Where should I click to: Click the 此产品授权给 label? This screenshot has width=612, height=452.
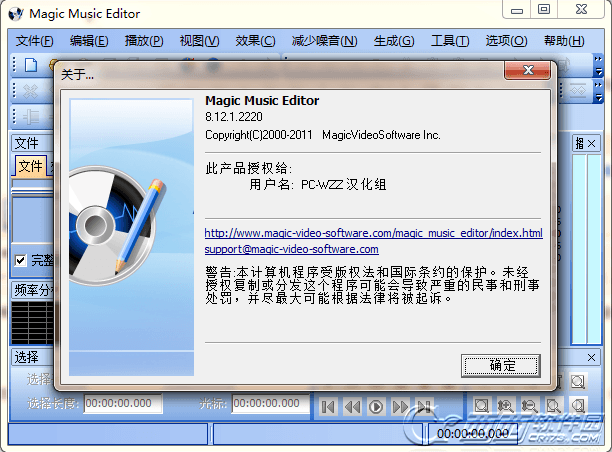tap(249, 169)
